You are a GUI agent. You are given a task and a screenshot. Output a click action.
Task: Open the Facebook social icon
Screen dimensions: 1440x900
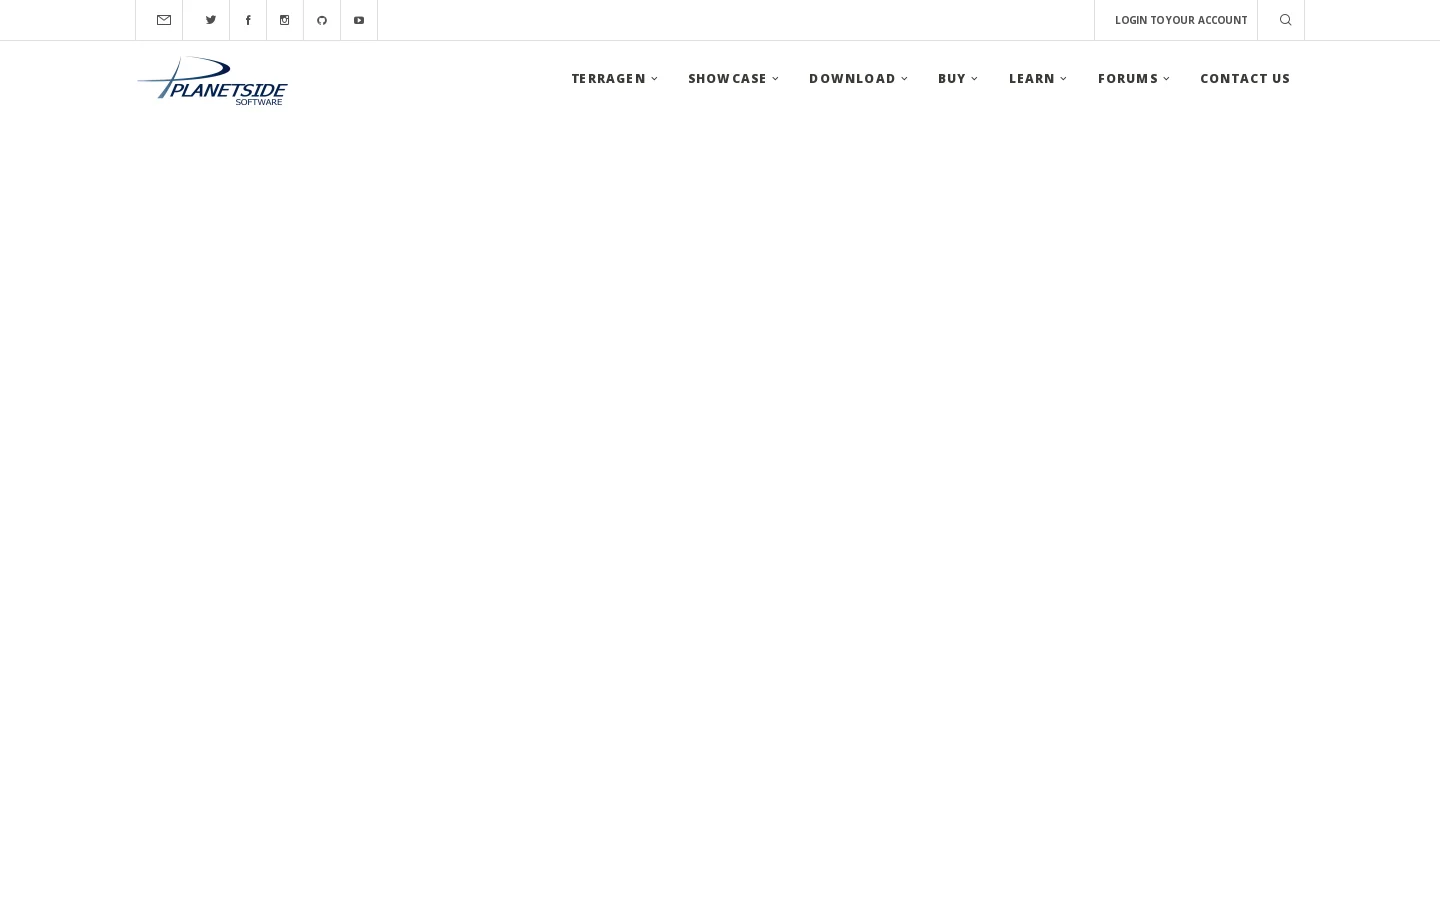248,20
